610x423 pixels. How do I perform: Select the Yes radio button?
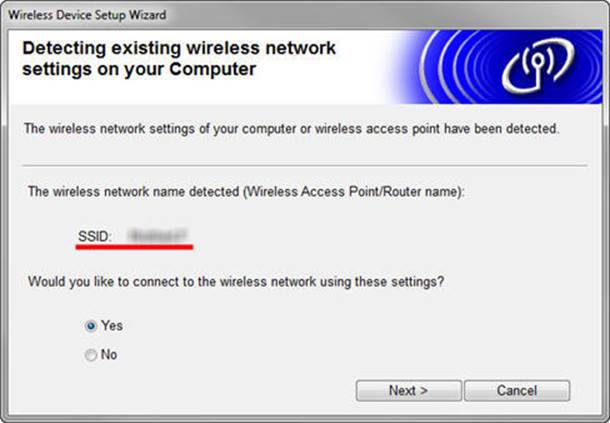pyautogui.click(x=91, y=325)
